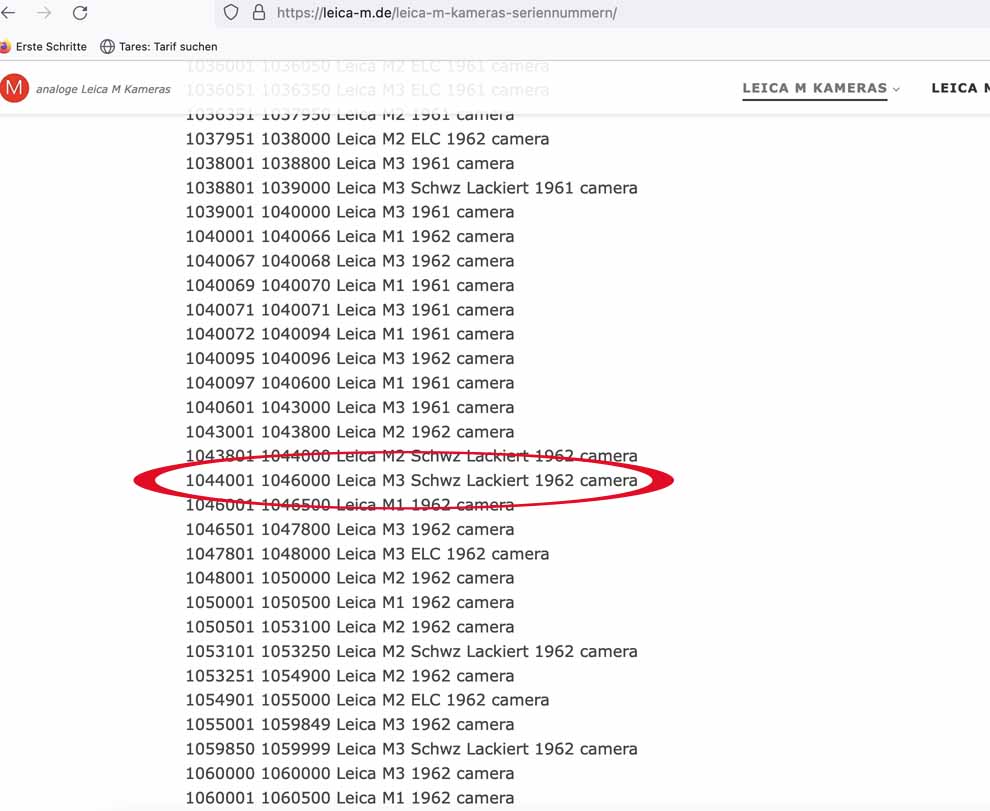Click row 1053101 1053250 Leica M2 Schwz Lackiert
The width and height of the screenshot is (990, 811).
tap(412, 651)
